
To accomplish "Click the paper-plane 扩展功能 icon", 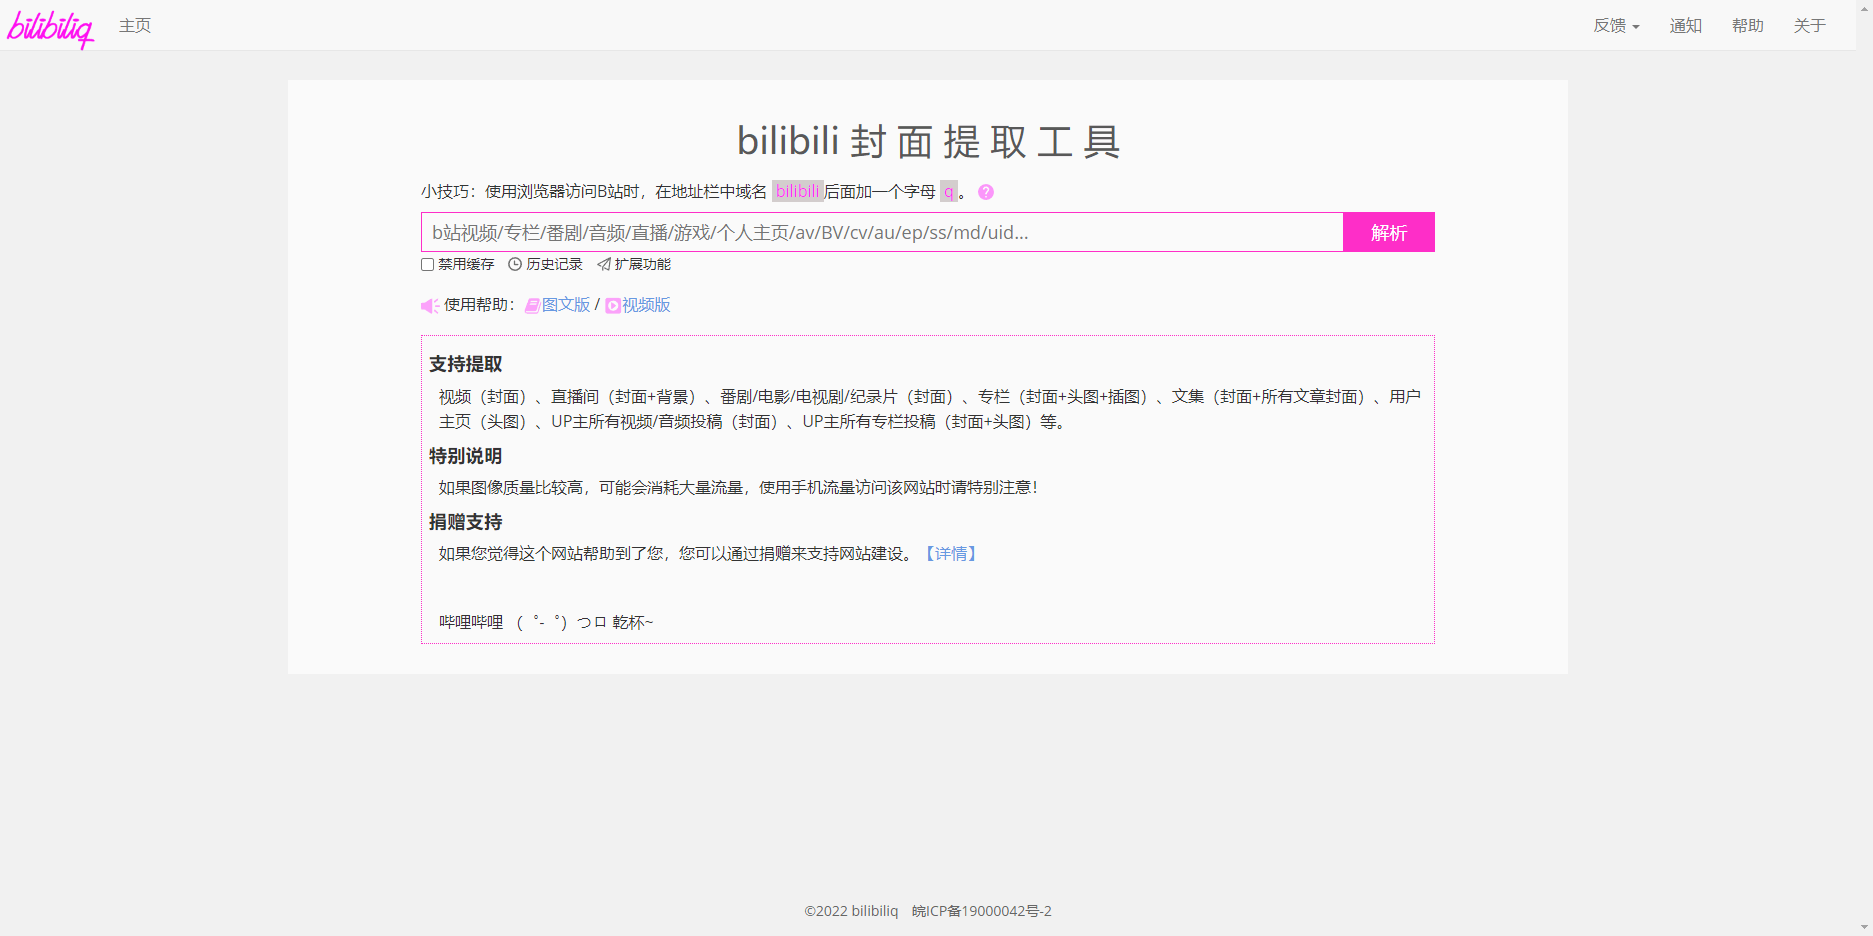I will click(x=604, y=264).
